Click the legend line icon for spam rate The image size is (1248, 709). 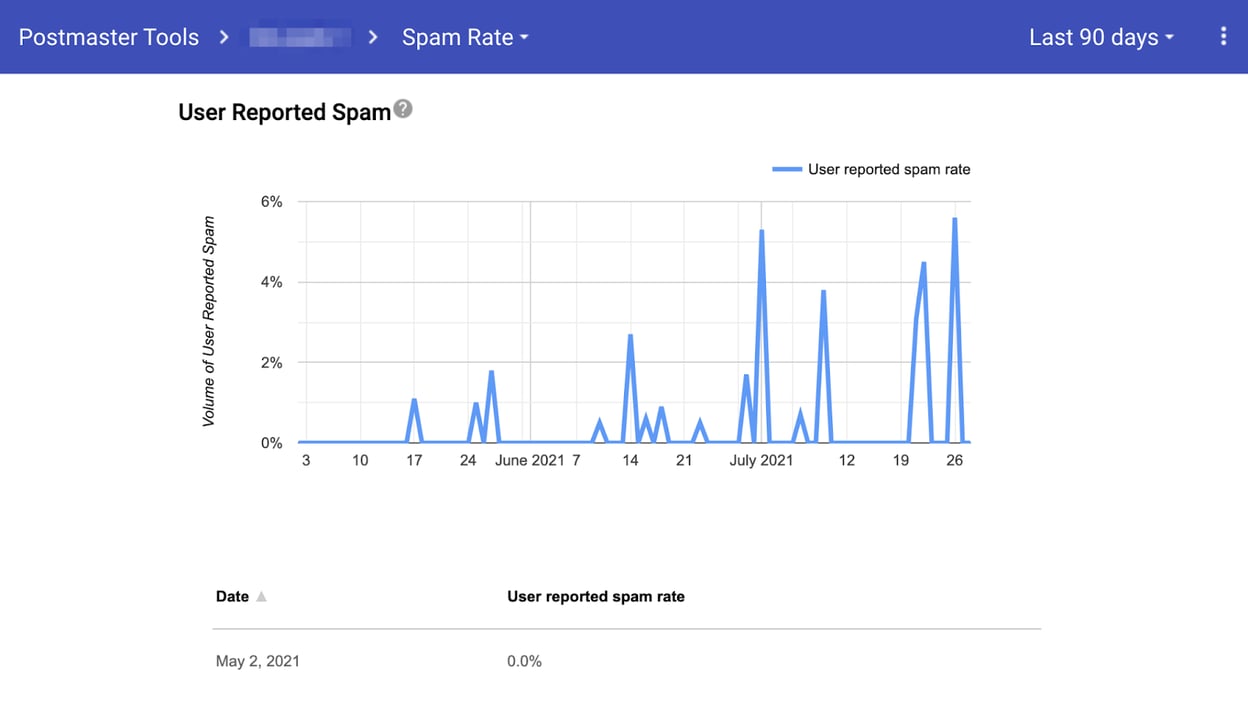(786, 169)
